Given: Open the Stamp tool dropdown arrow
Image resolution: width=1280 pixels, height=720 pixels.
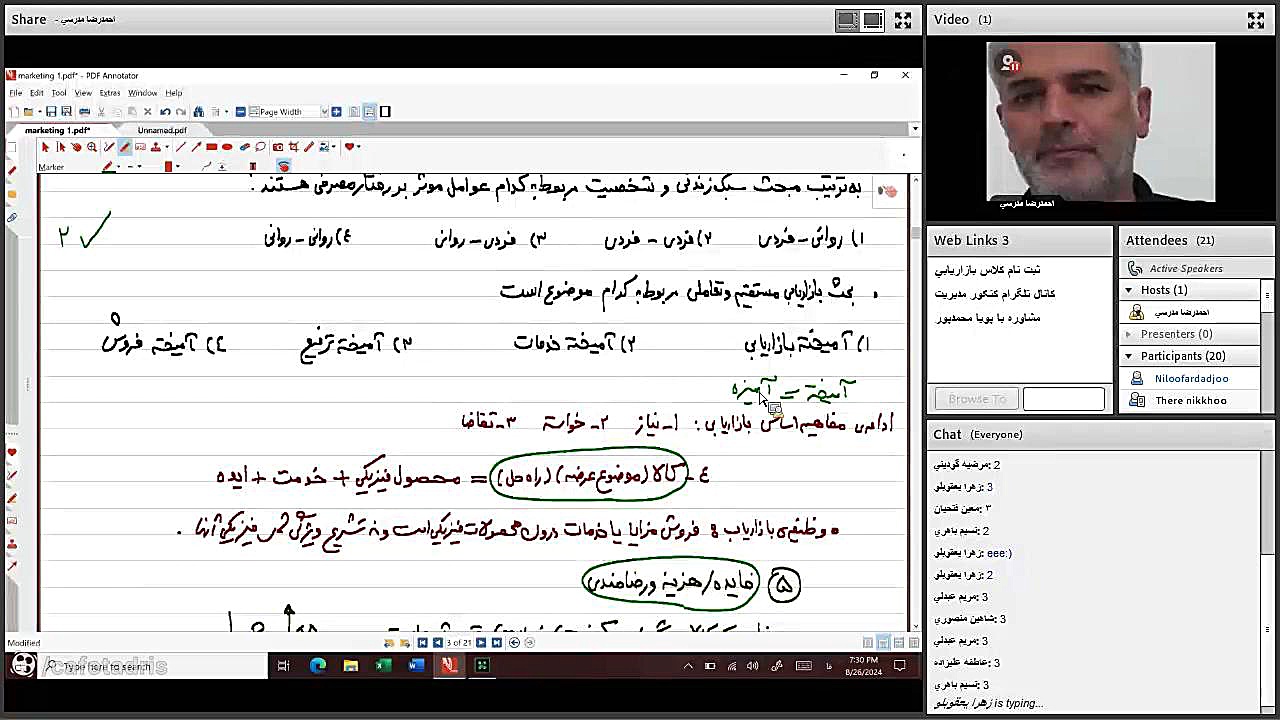Looking at the screenshot, I should (x=167, y=148).
